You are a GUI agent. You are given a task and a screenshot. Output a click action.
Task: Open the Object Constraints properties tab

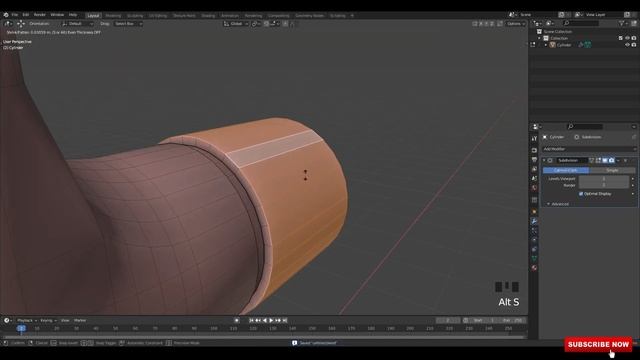tap(534, 249)
